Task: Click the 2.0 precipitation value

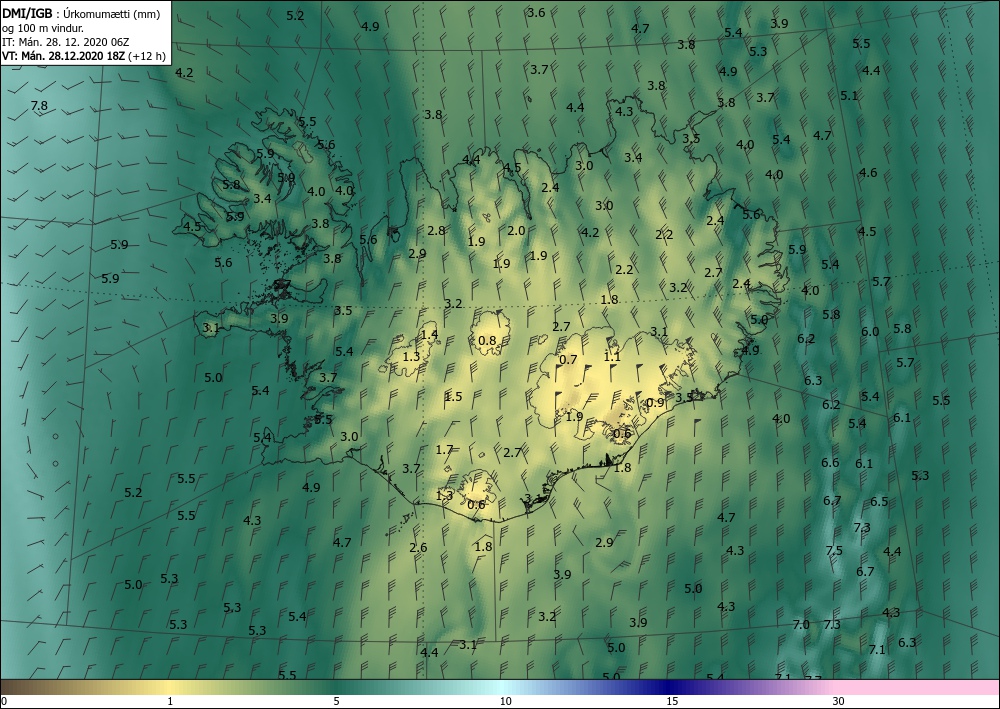Action: click(x=516, y=231)
